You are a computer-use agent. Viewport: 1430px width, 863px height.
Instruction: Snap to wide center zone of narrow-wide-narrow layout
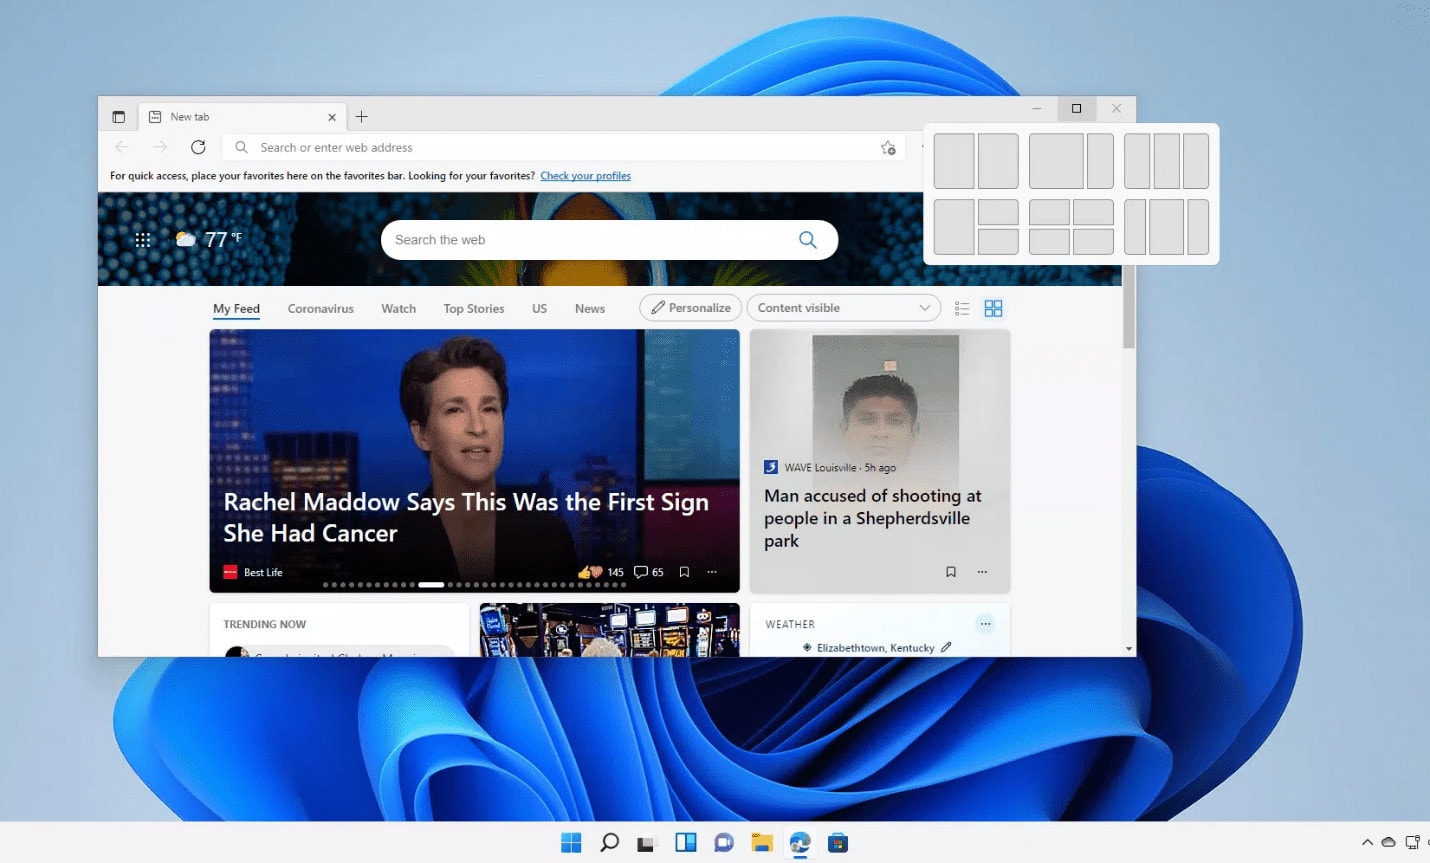(1167, 227)
